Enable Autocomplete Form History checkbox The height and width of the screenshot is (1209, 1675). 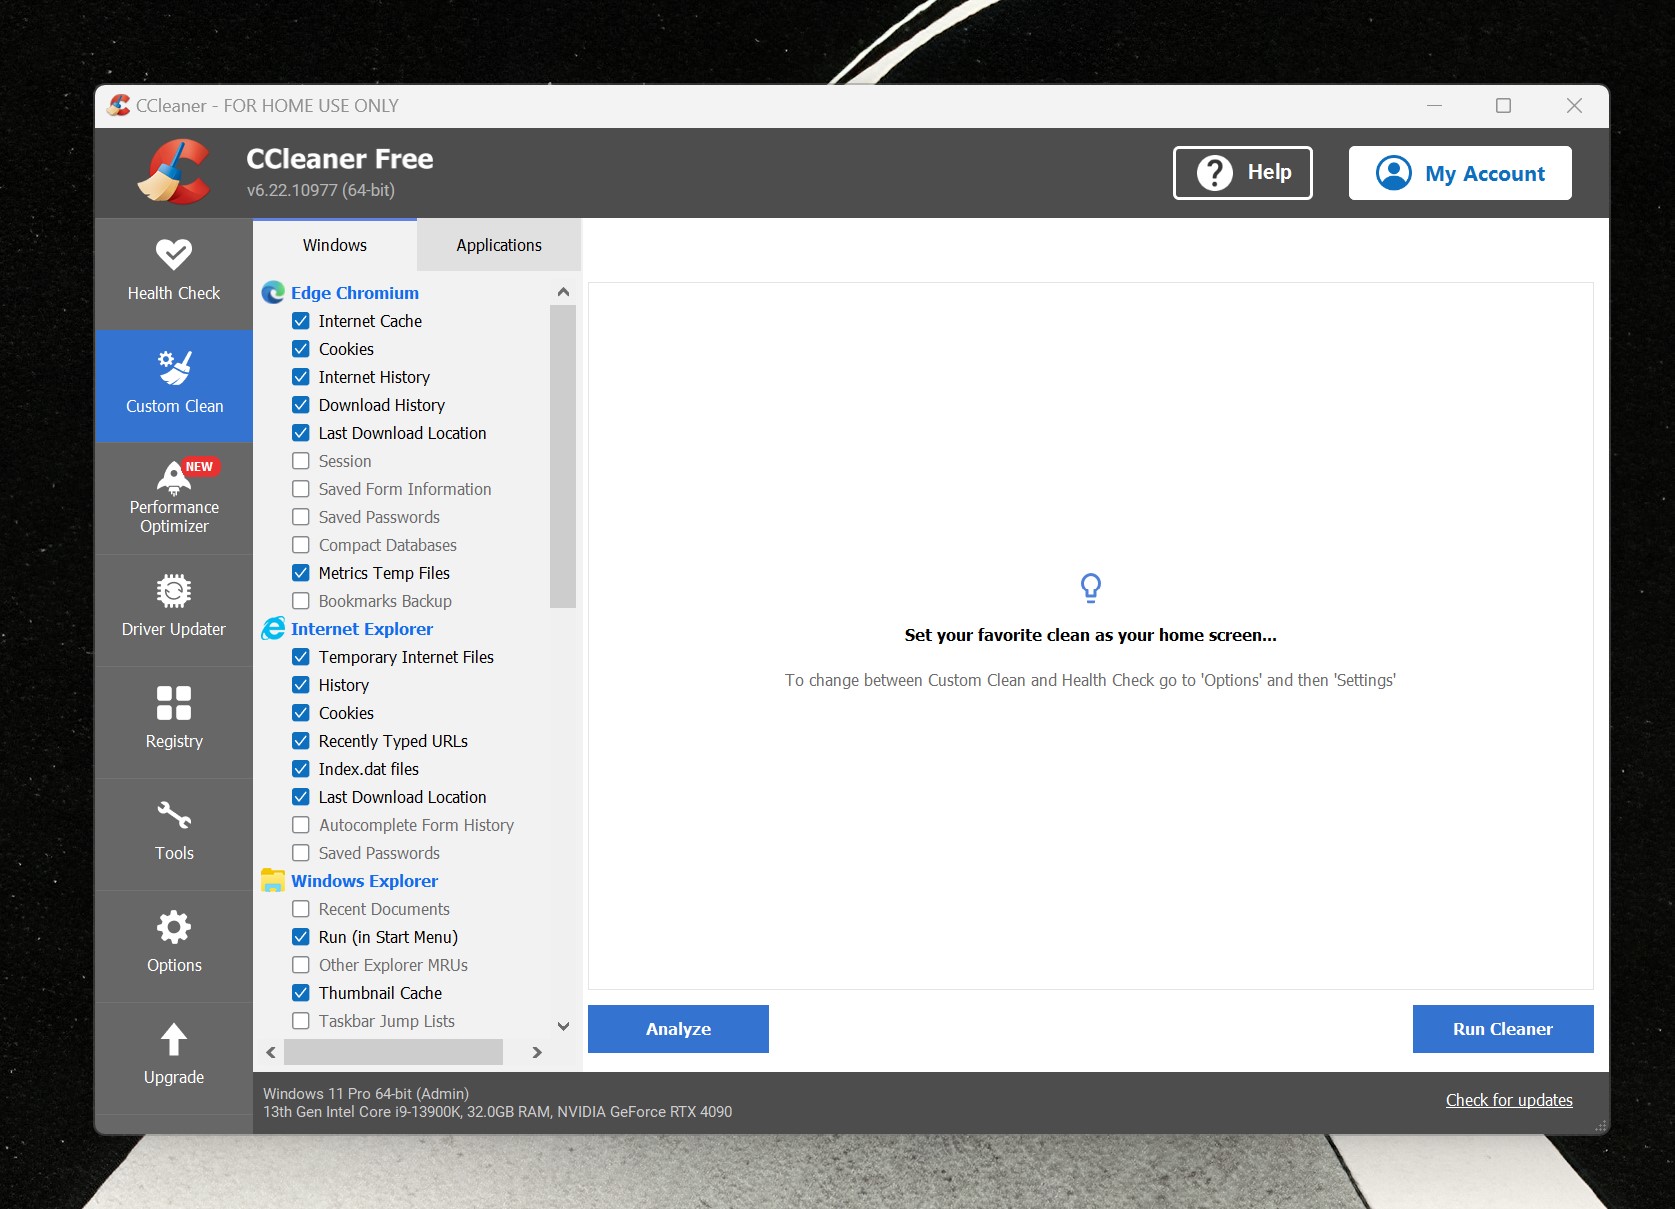point(300,825)
